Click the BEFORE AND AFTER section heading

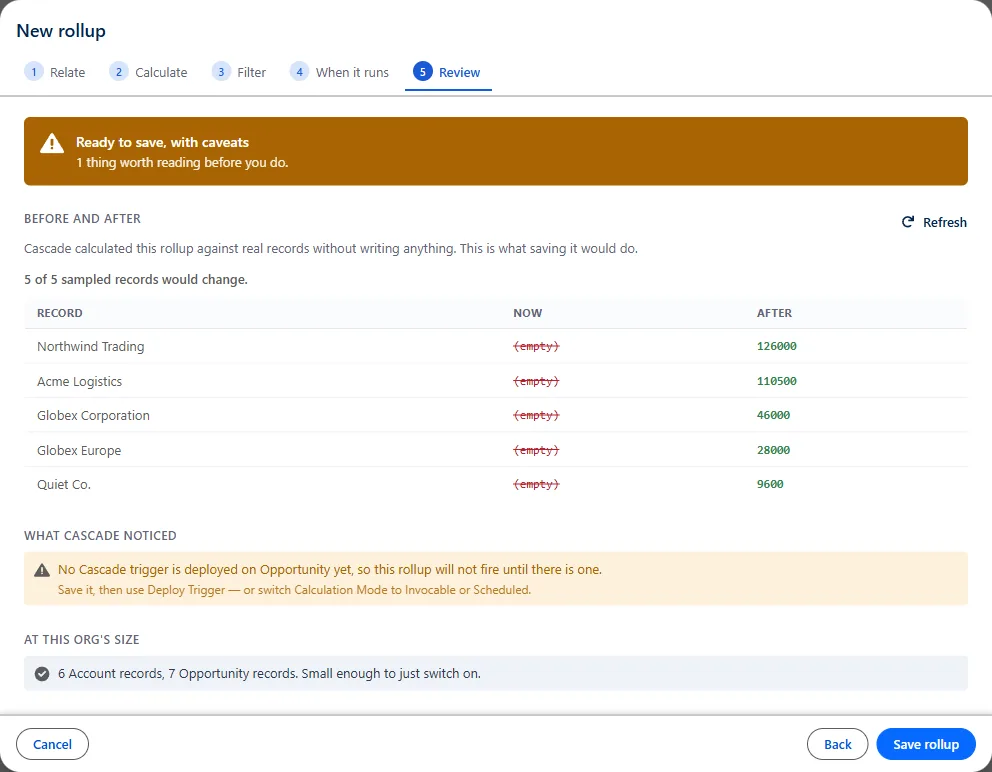[82, 219]
